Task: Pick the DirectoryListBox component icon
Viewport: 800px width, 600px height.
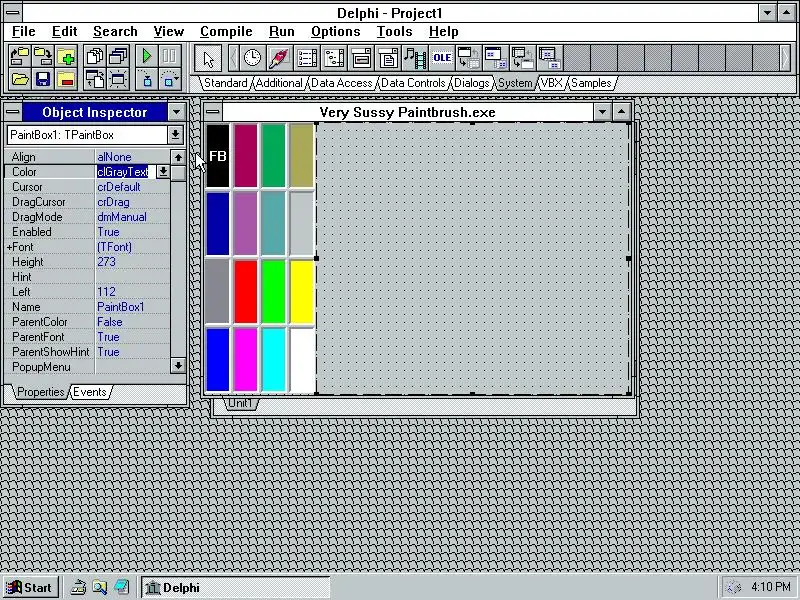Action: coord(334,58)
